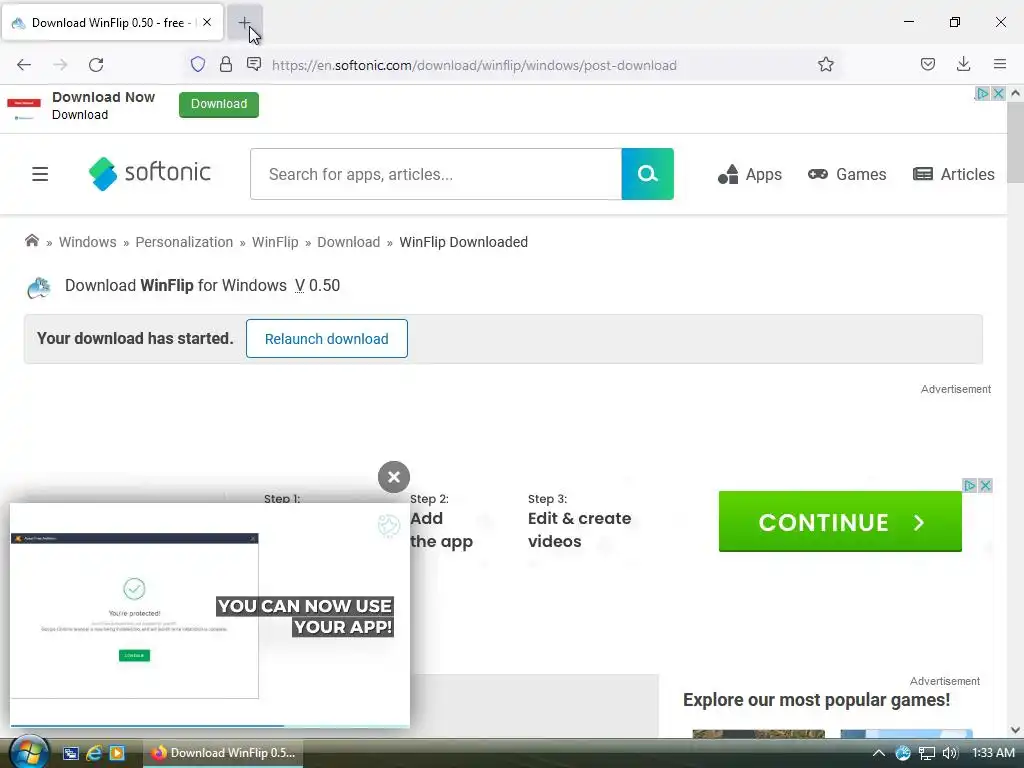Screen dimensions: 1024x768
Task: Select Firefox Download WinFlip taskbar button
Action: click(223, 753)
